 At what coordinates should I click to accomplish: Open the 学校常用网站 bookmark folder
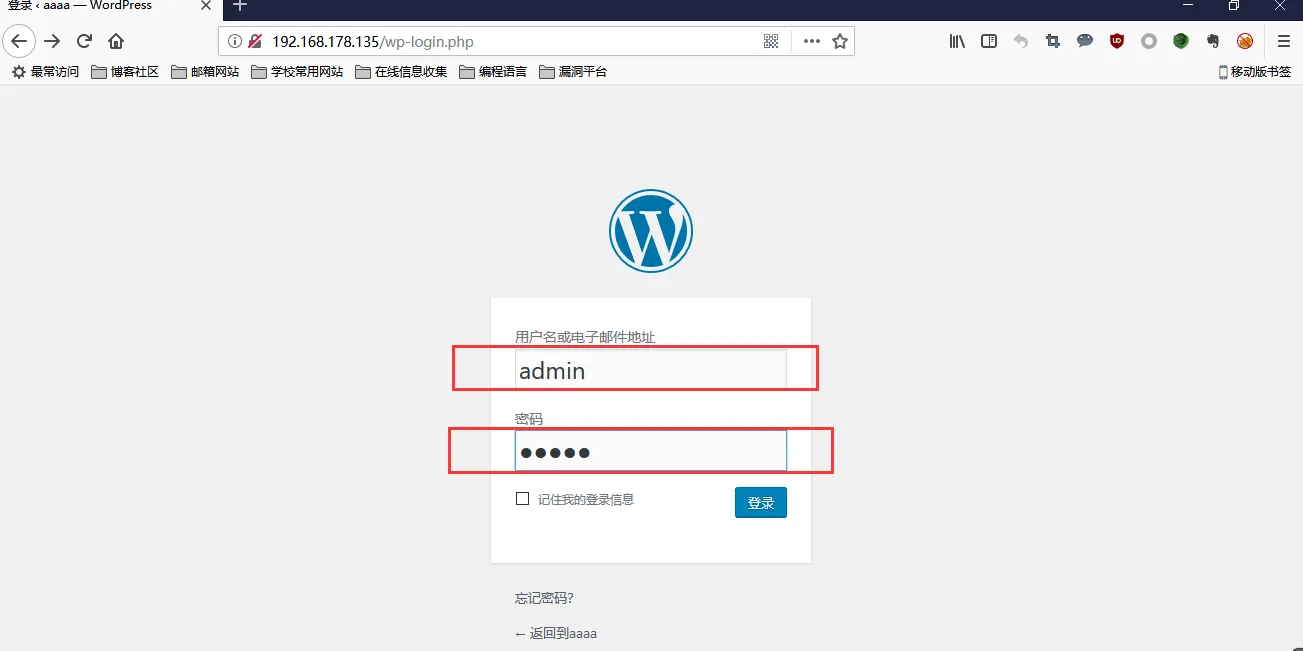pyautogui.click(x=297, y=72)
